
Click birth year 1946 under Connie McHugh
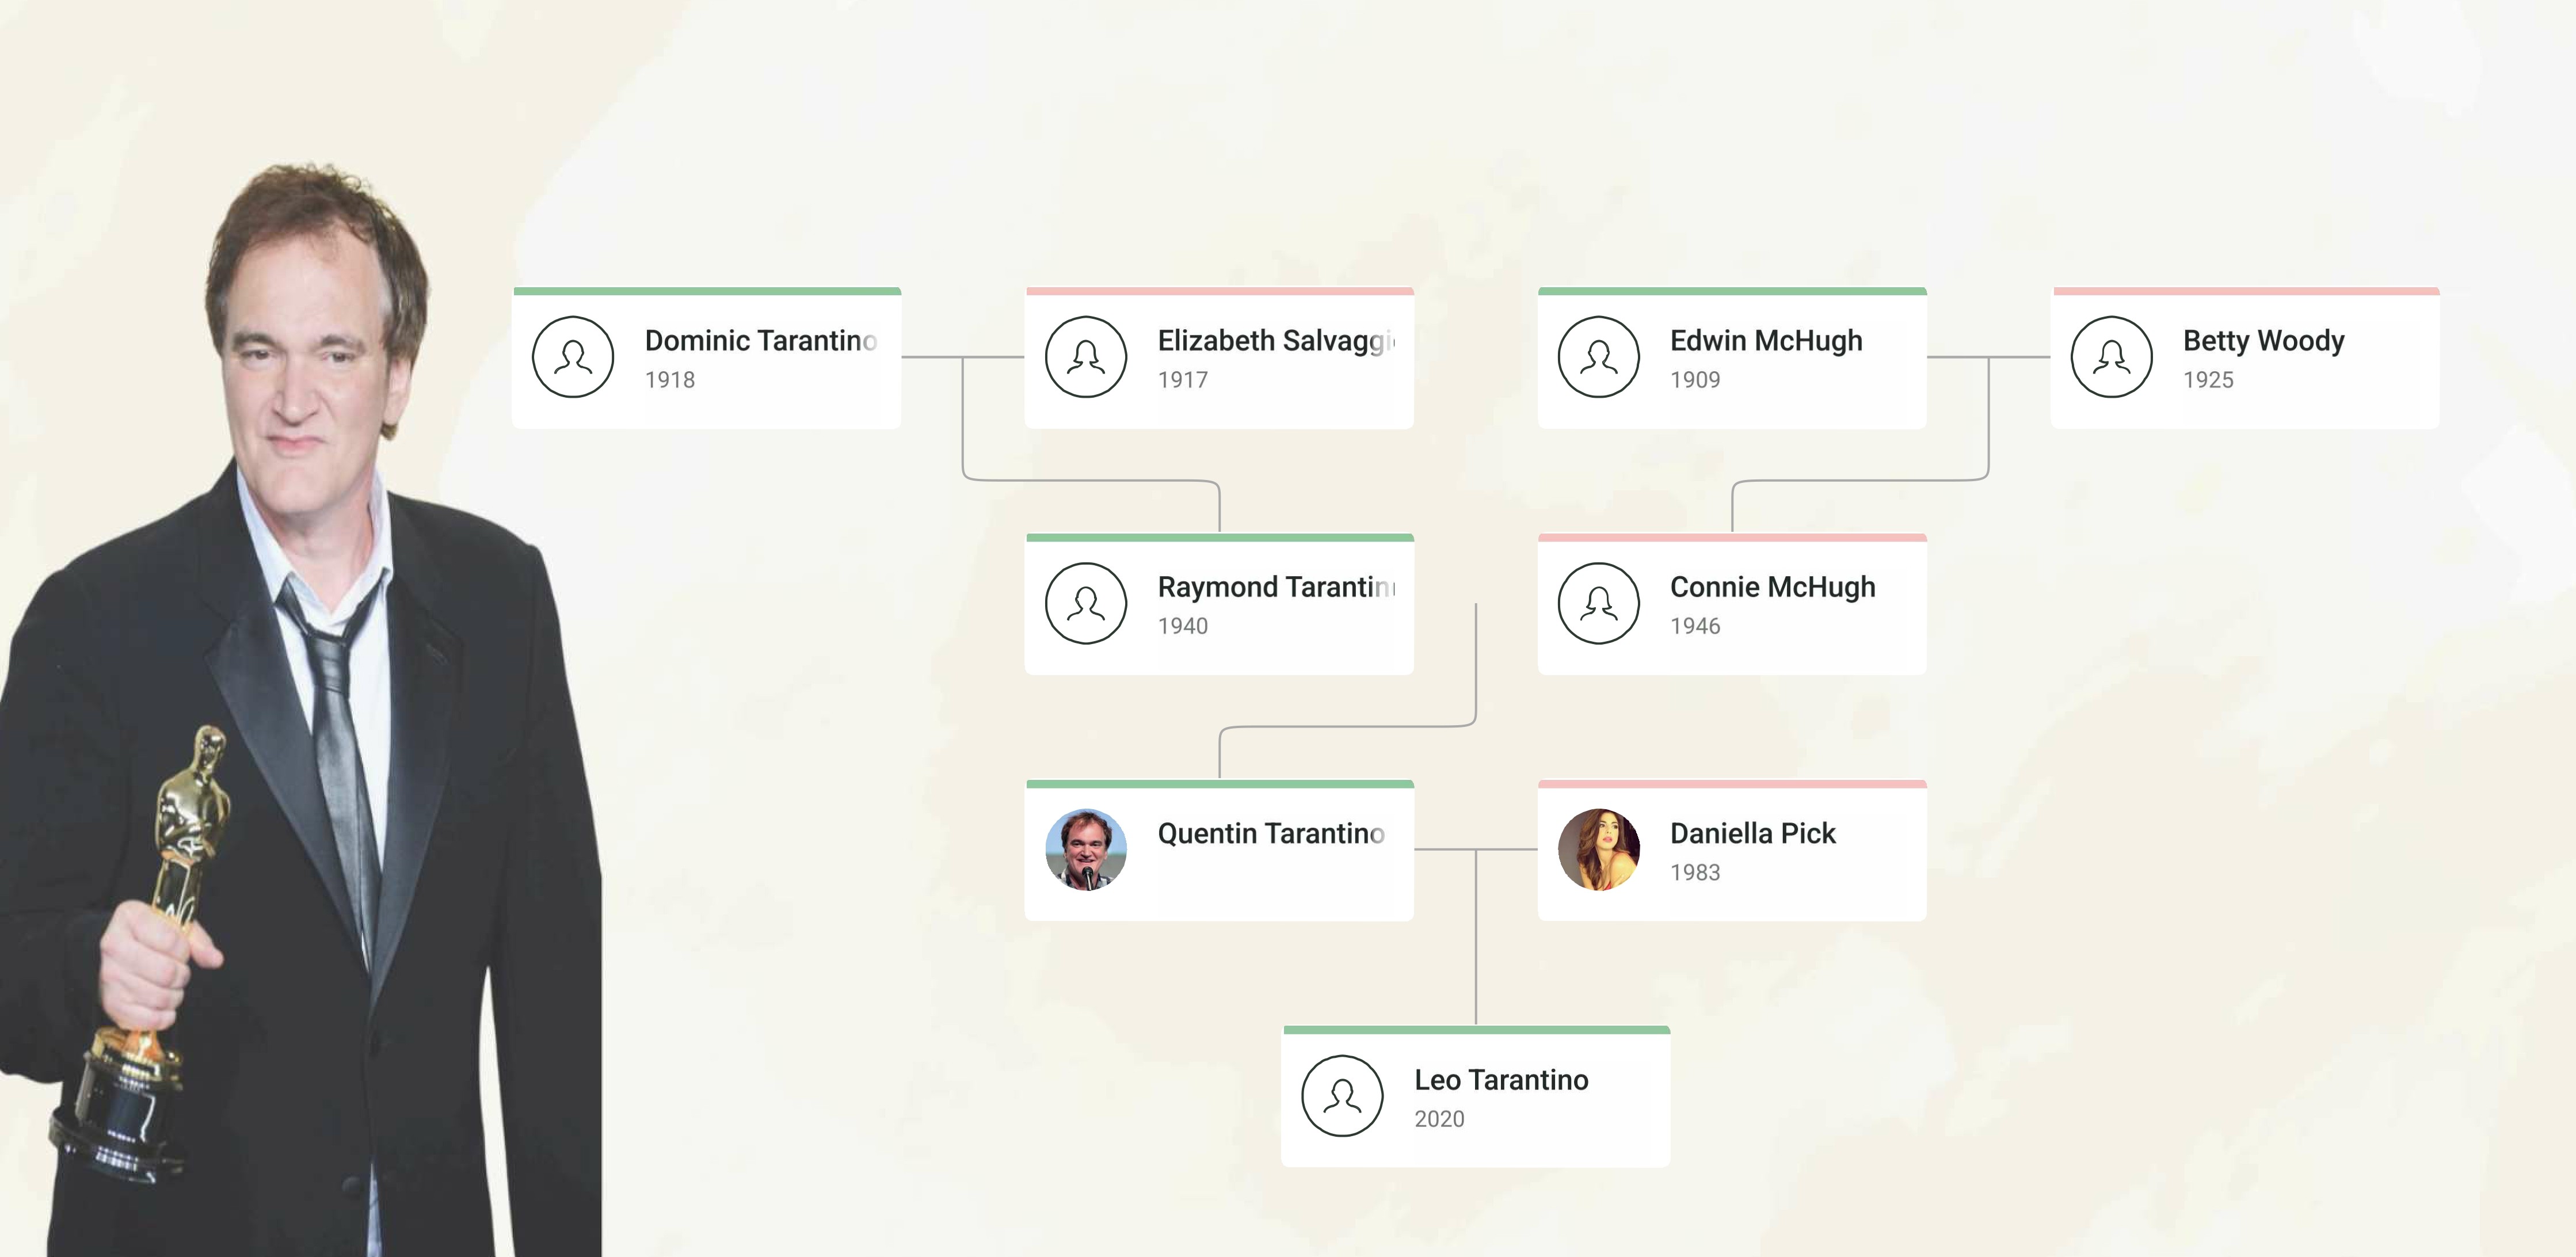click(x=1695, y=626)
